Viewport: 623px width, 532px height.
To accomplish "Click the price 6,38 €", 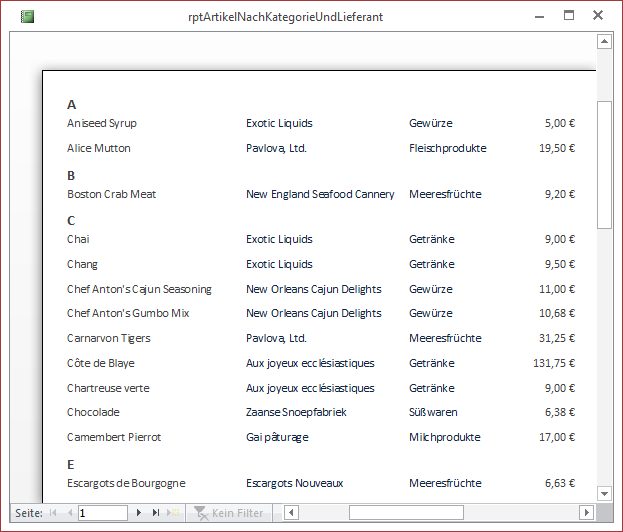I will click(559, 412).
